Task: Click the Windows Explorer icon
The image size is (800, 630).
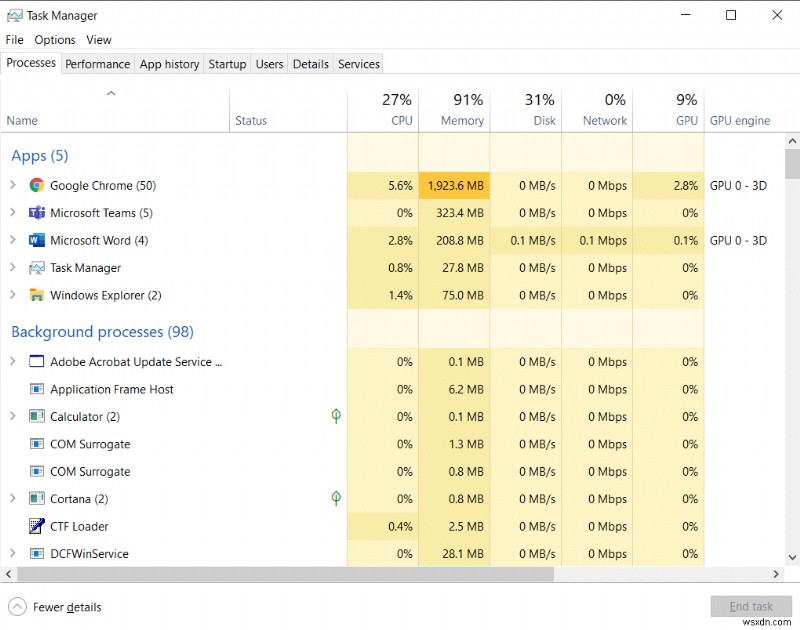Action: pos(36,295)
